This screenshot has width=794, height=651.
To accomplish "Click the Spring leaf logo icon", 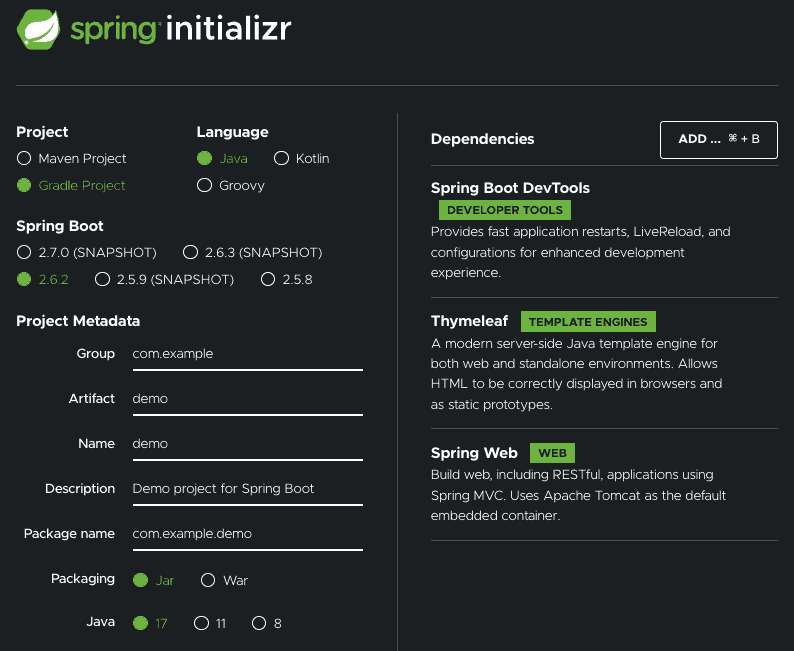I will [38, 29].
